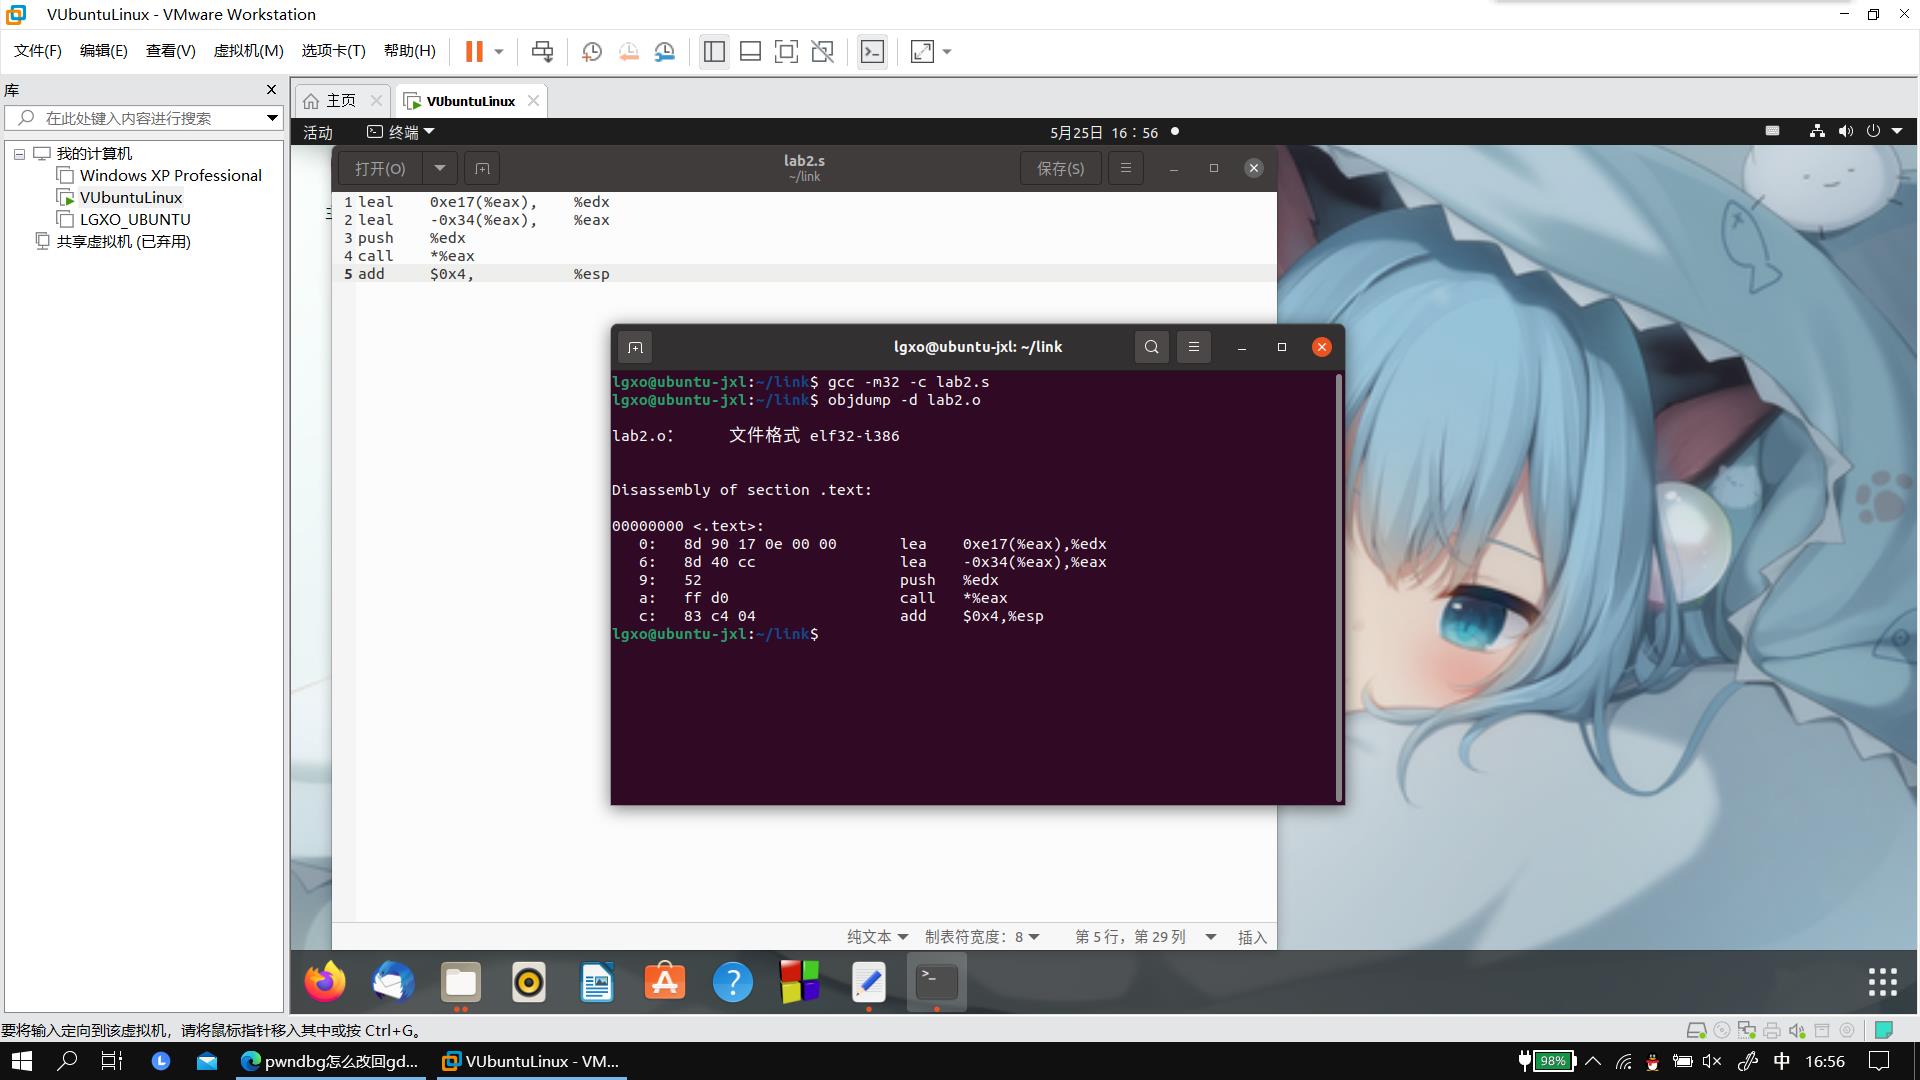This screenshot has width=1920, height=1080.
Task: Close the VUbuntuLinux tab
Action: [x=534, y=101]
